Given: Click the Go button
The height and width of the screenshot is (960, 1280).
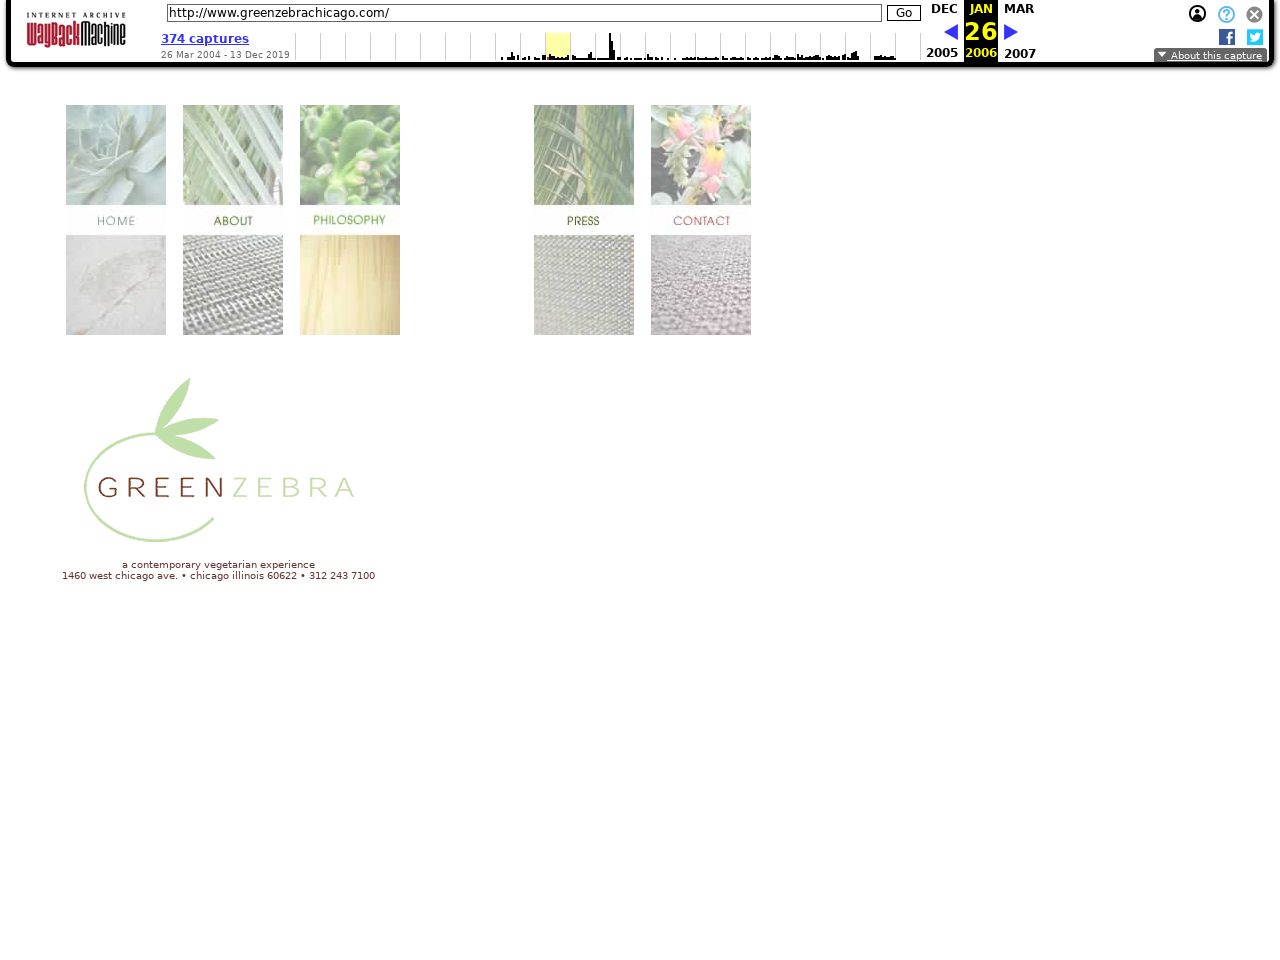Looking at the screenshot, I should [903, 13].
